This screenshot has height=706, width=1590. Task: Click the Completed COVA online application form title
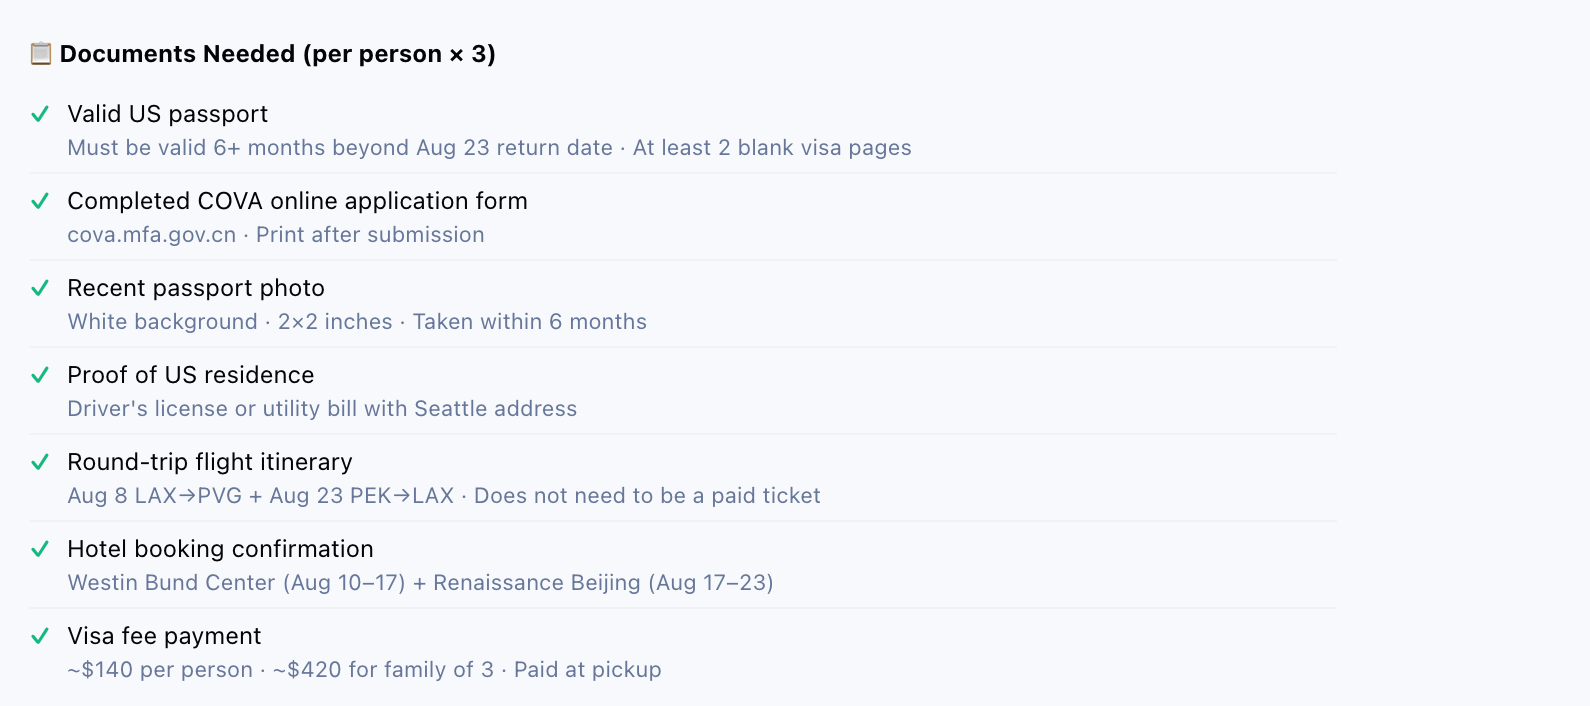pyautogui.click(x=297, y=201)
